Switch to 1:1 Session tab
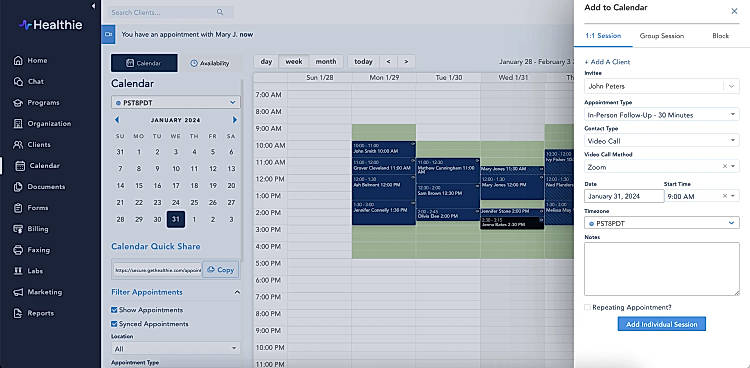The width and height of the screenshot is (750, 368). click(603, 36)
